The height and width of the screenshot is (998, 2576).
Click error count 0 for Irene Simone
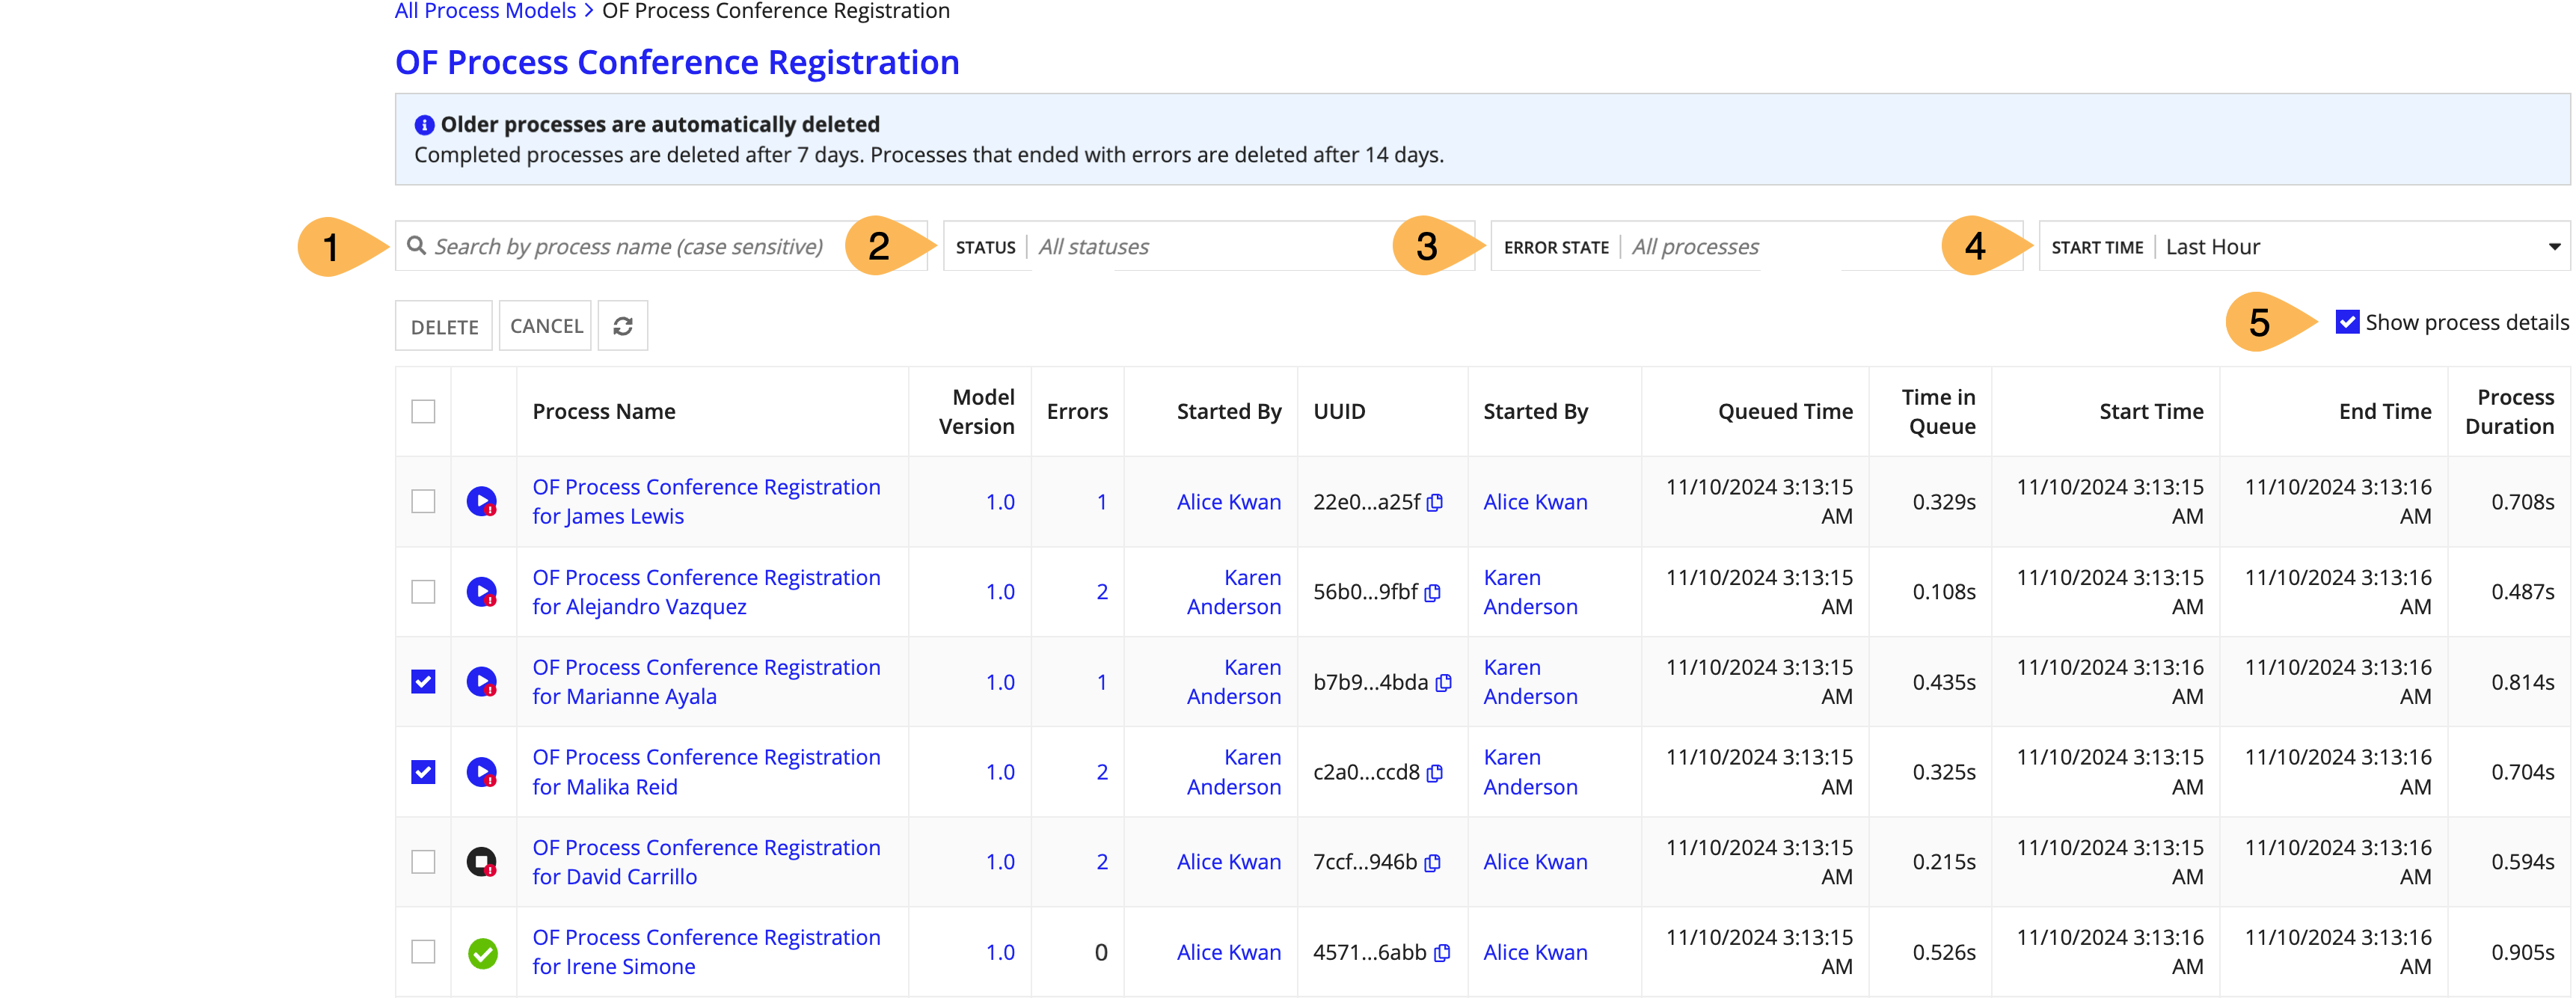(x=1101, y=952)
